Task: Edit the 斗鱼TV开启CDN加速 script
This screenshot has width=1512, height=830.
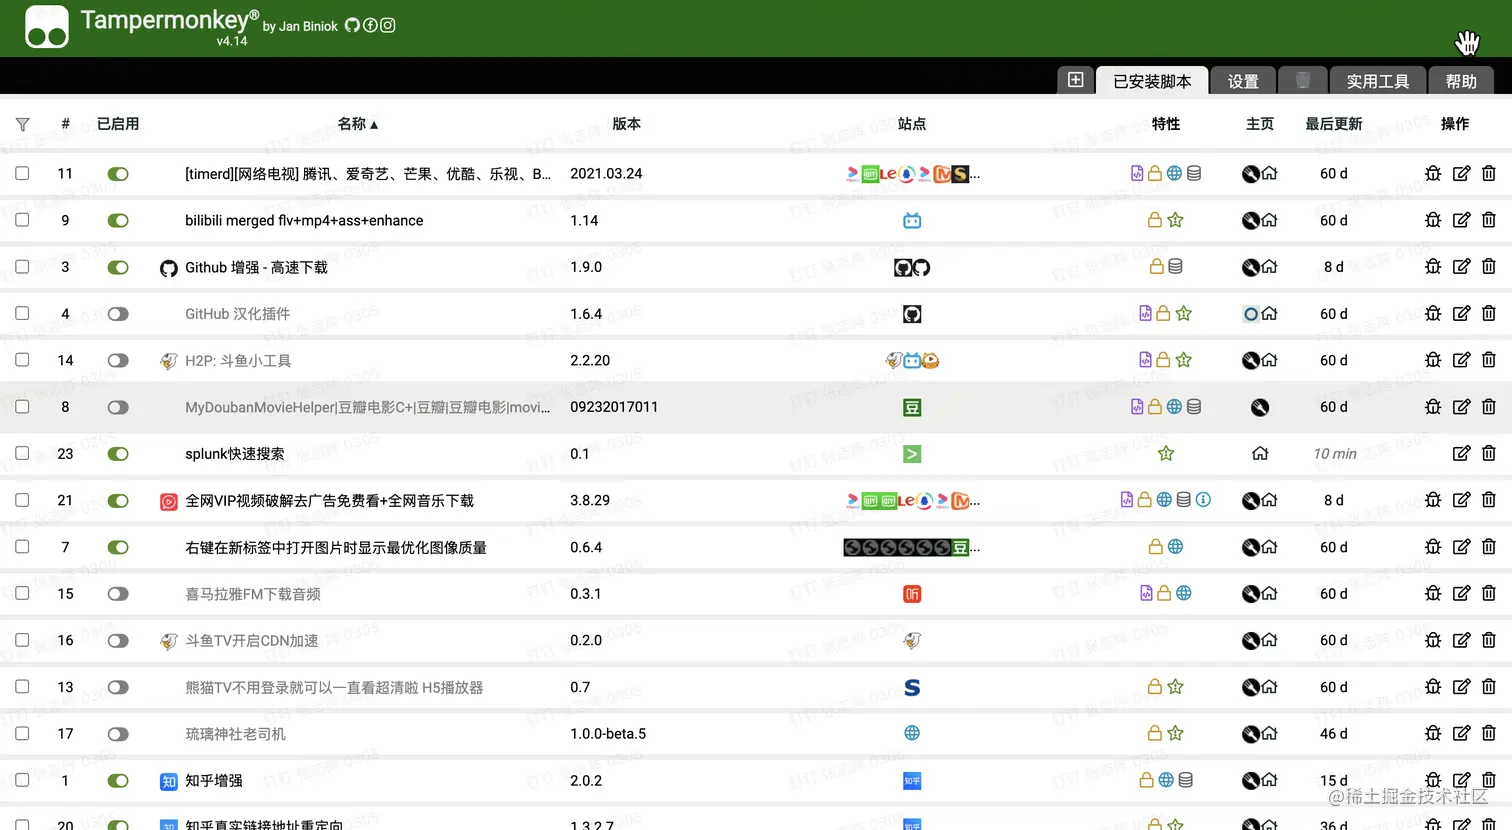Action: 1461,640
